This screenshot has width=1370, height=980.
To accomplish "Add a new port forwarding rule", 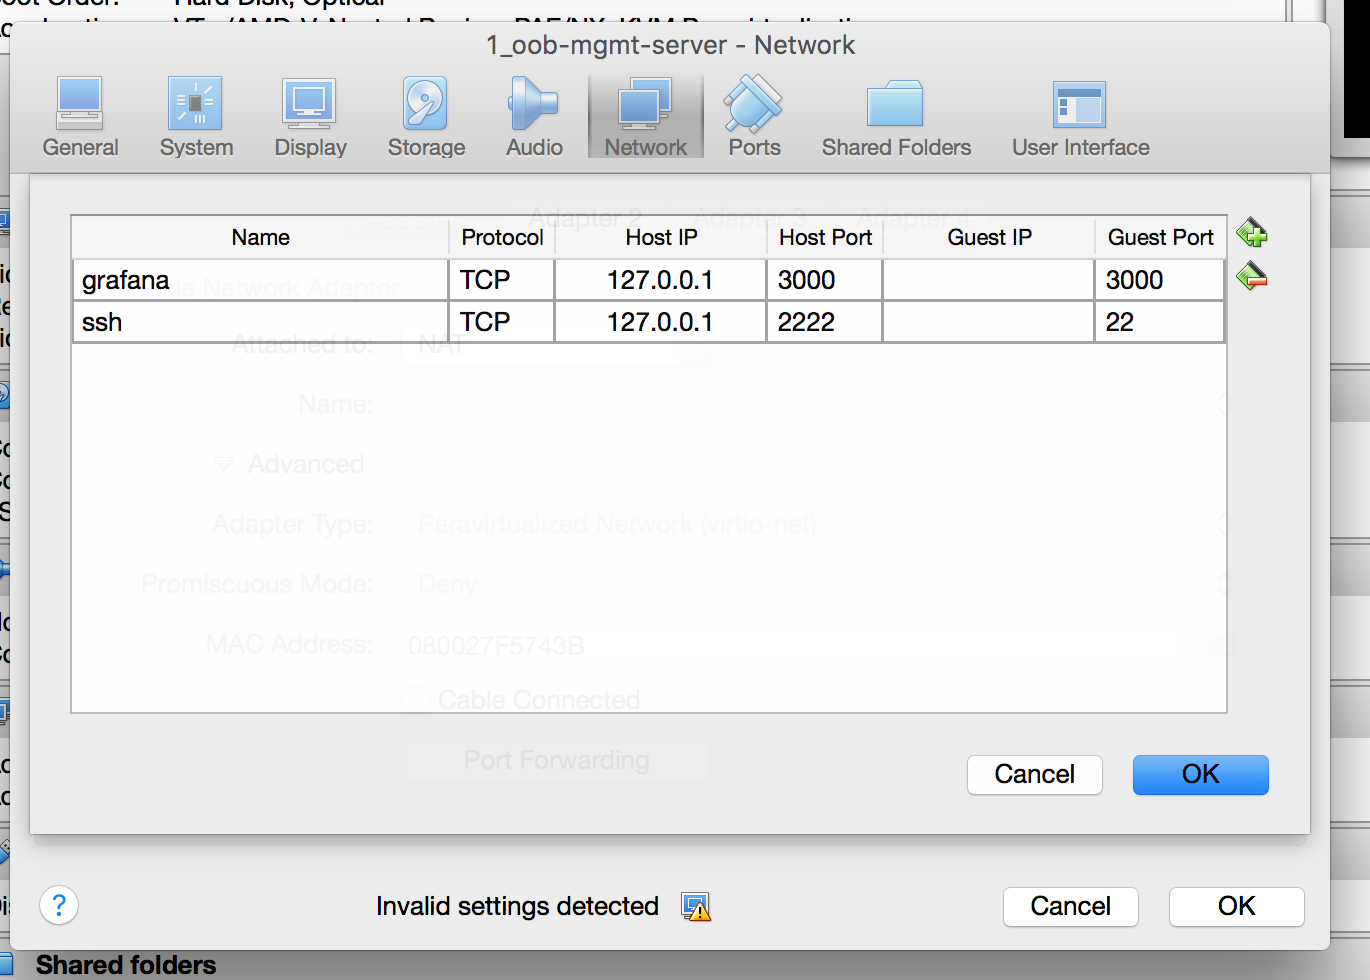I will [1251, 233].
